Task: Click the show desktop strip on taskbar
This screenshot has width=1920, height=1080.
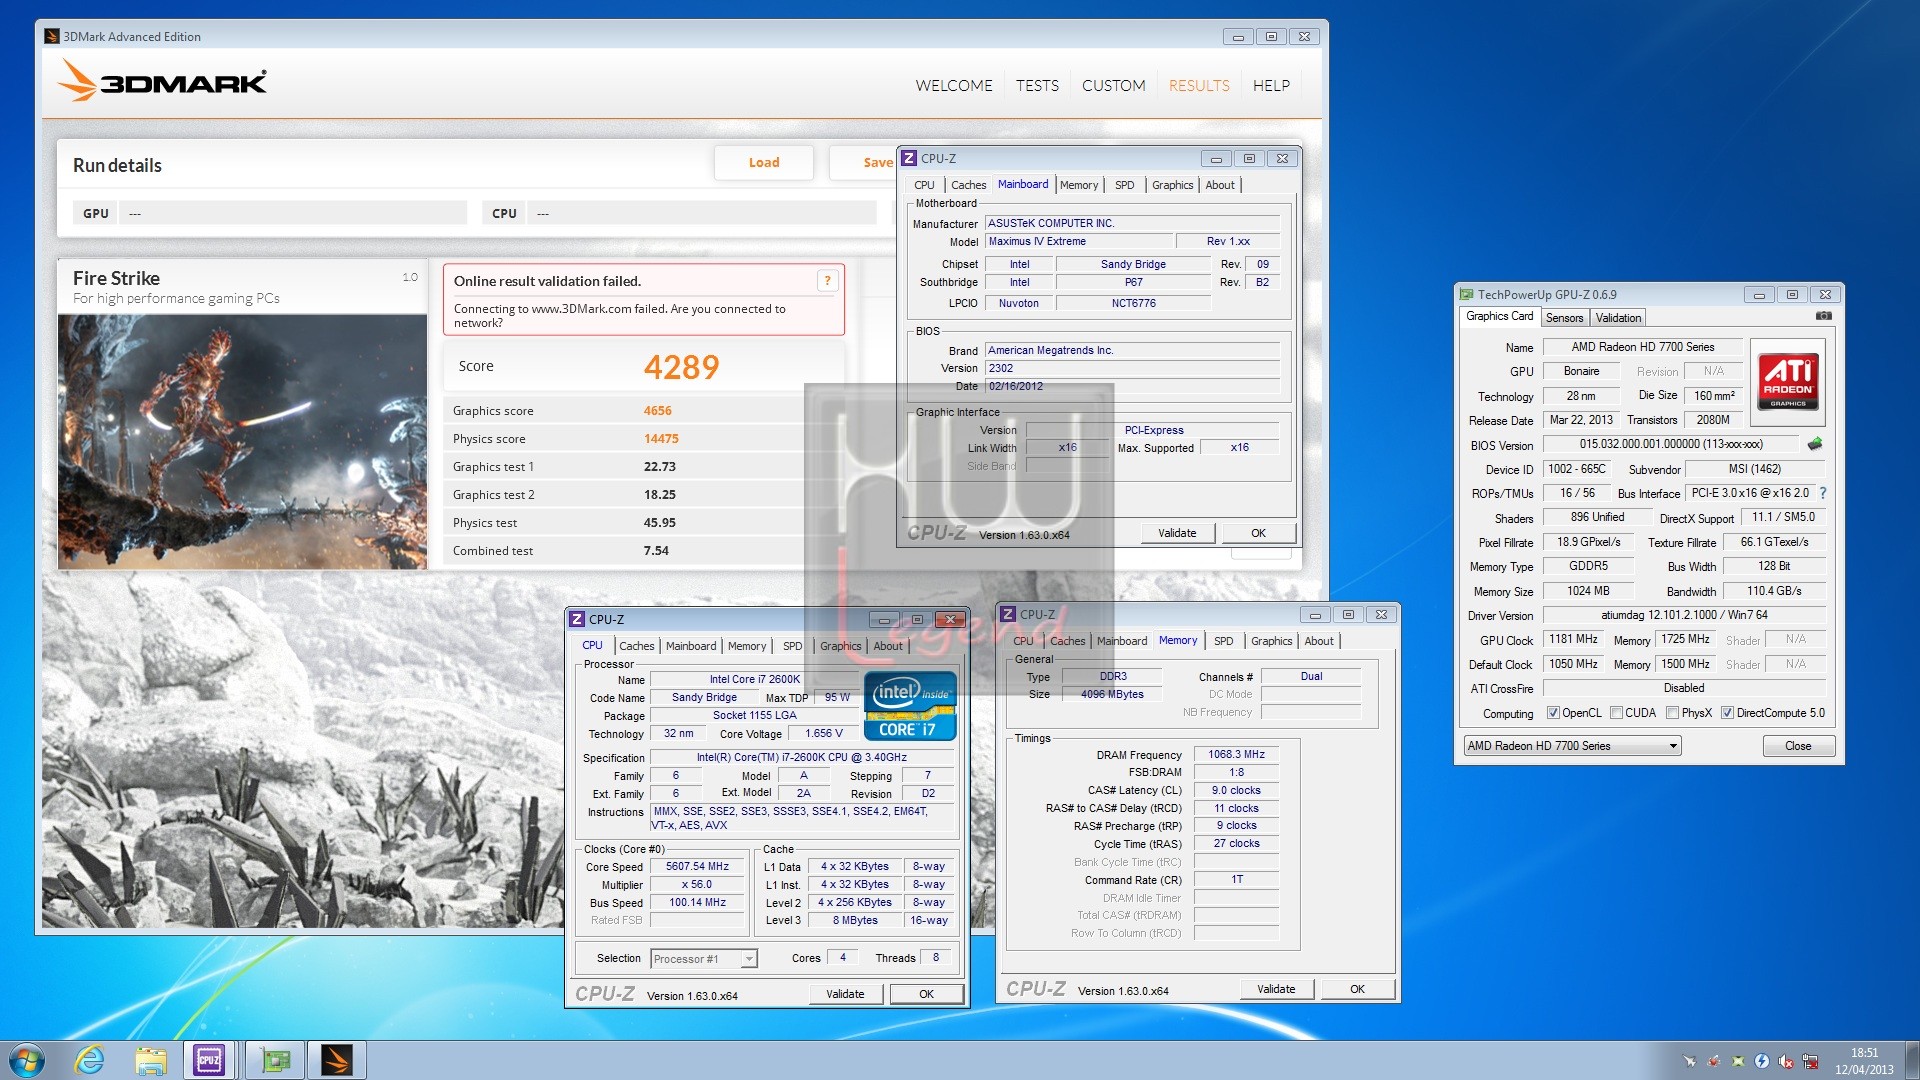Action: tap(1912, 1060)
